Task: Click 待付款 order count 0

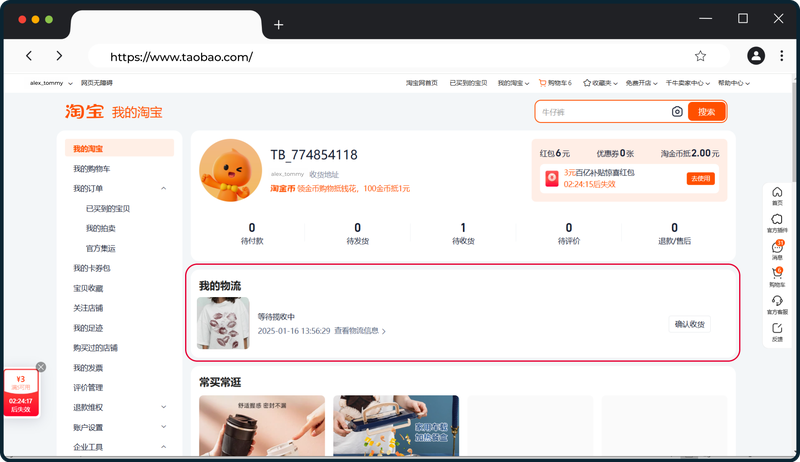Action: [x=252, y=233]
